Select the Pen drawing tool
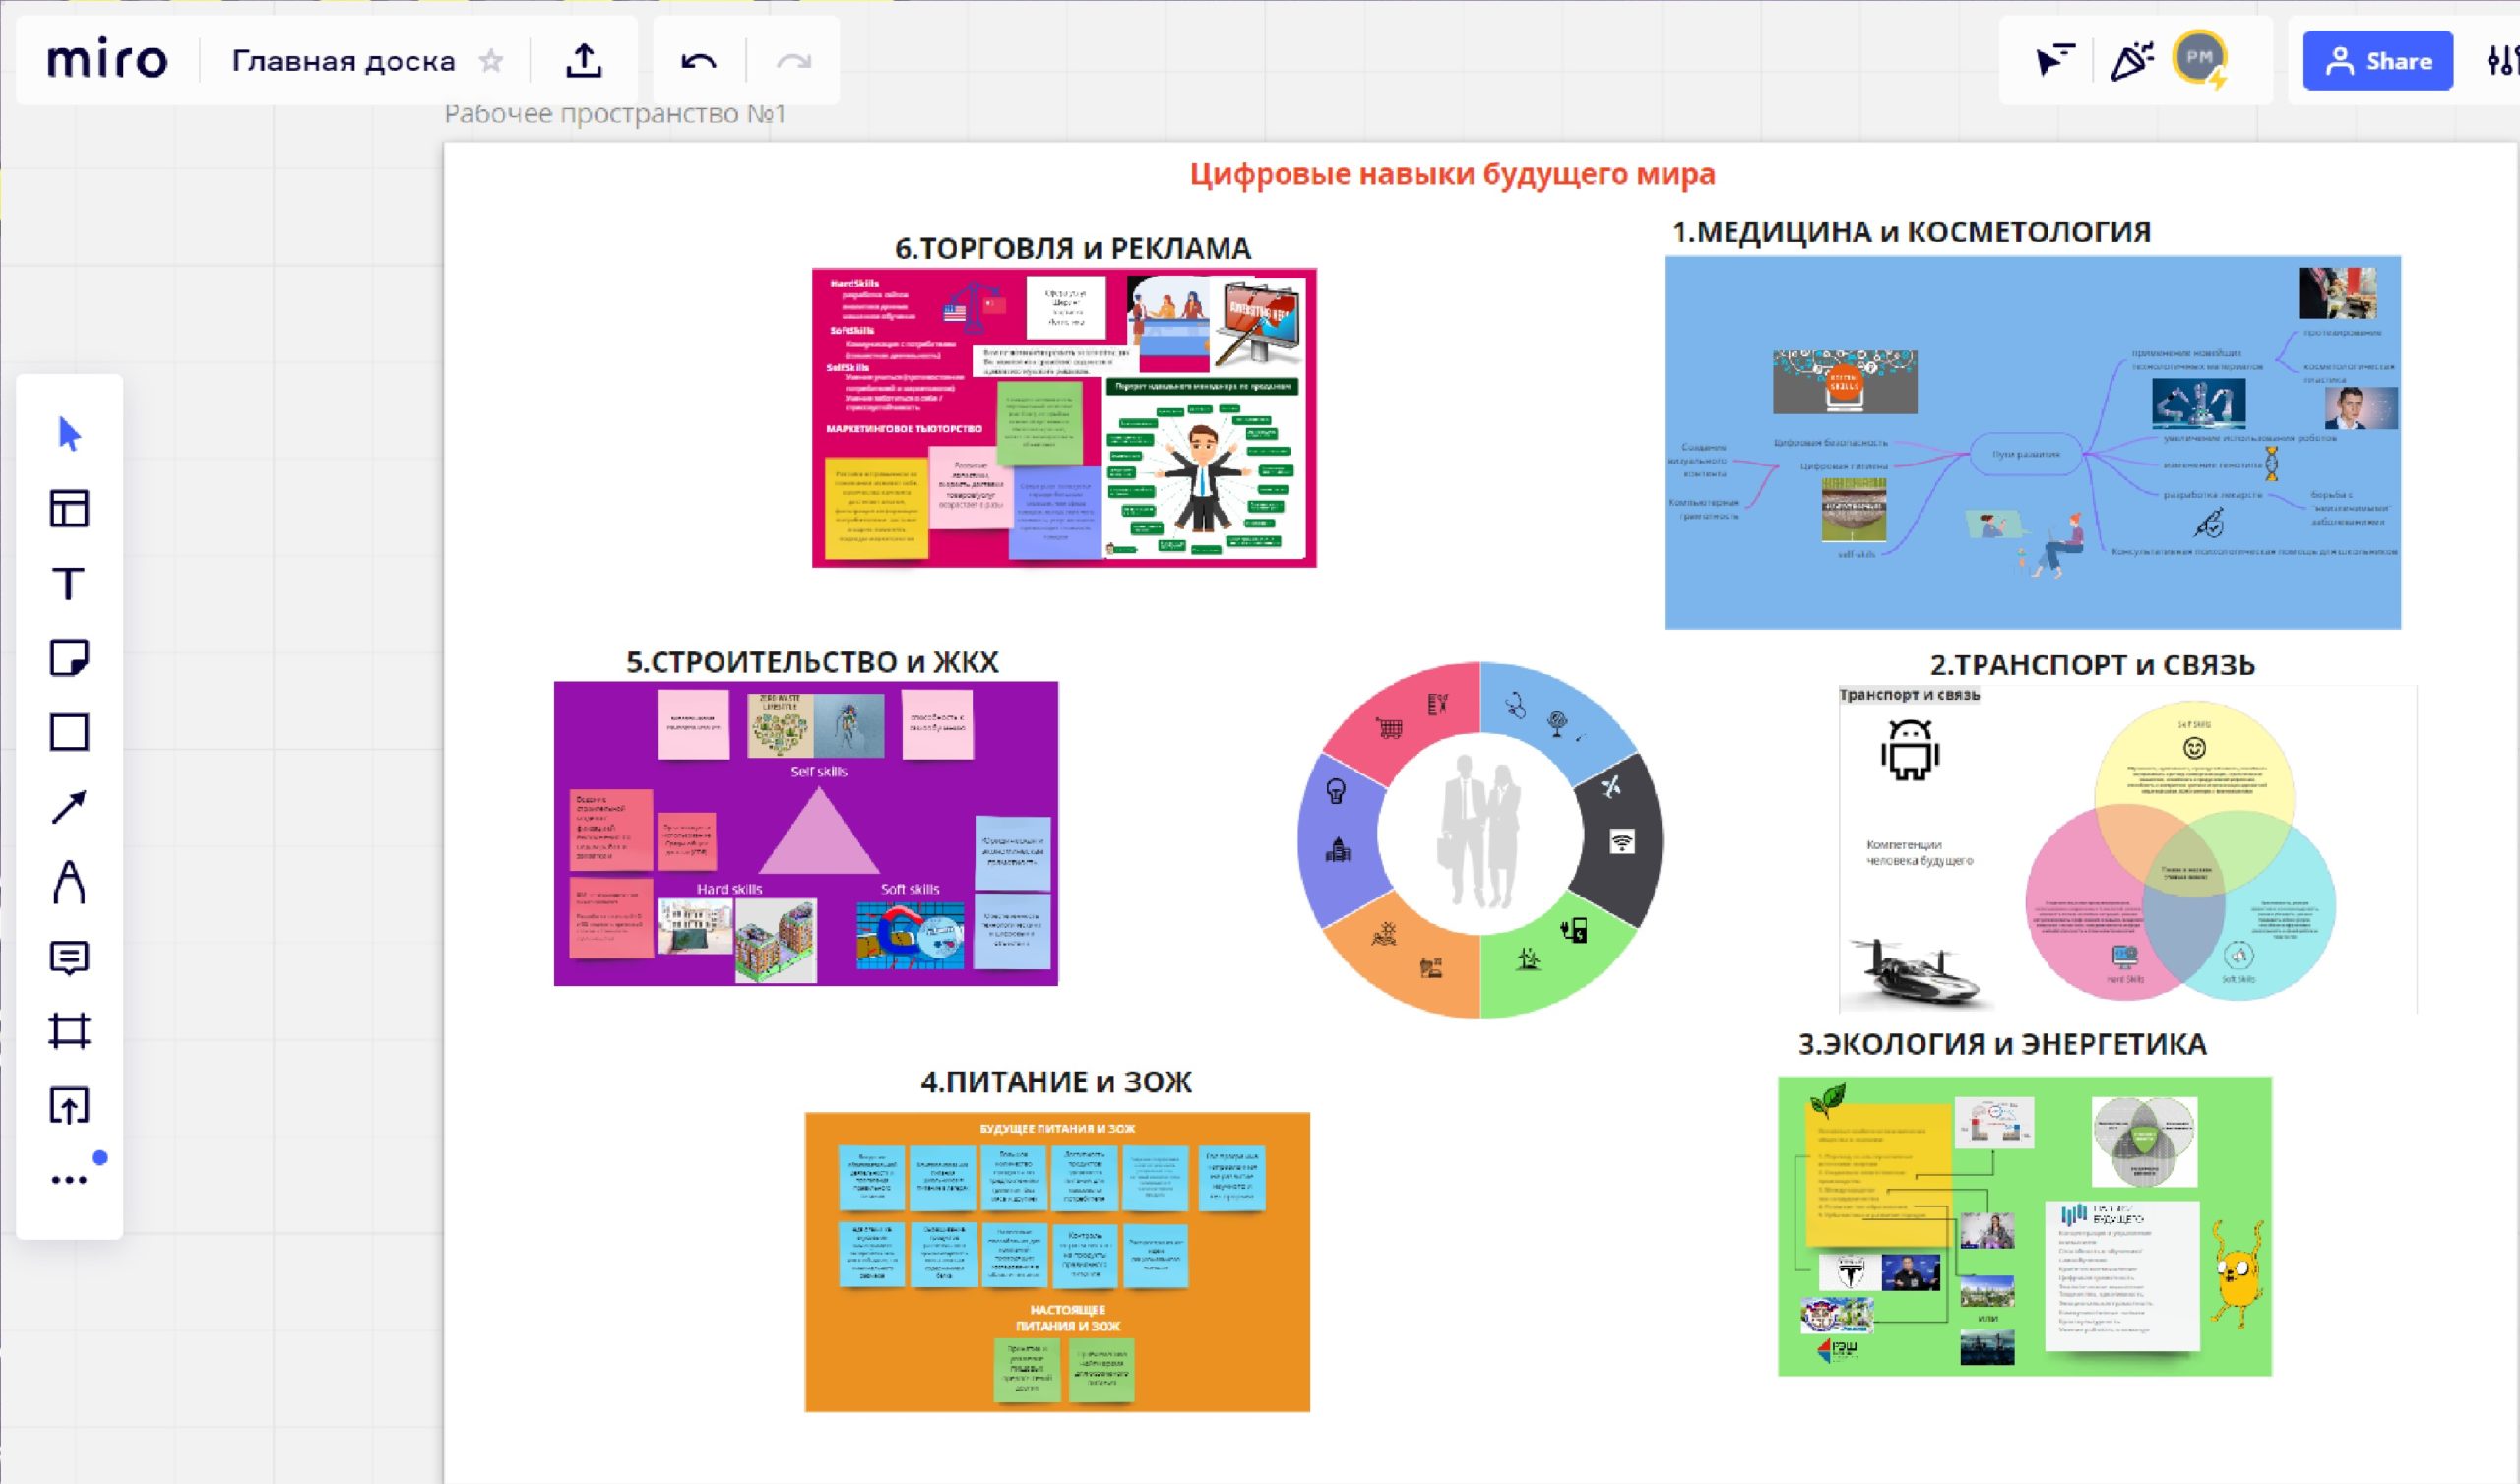 [69, 882]
